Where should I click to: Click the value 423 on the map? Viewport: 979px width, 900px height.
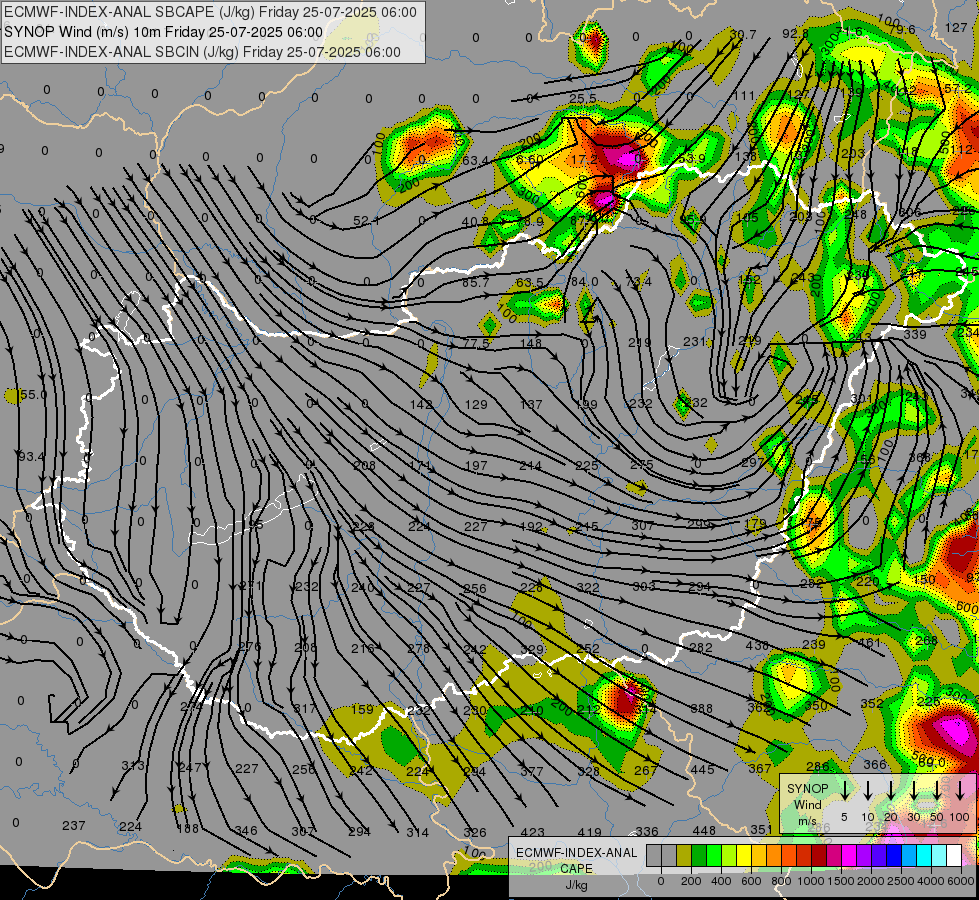532,833
